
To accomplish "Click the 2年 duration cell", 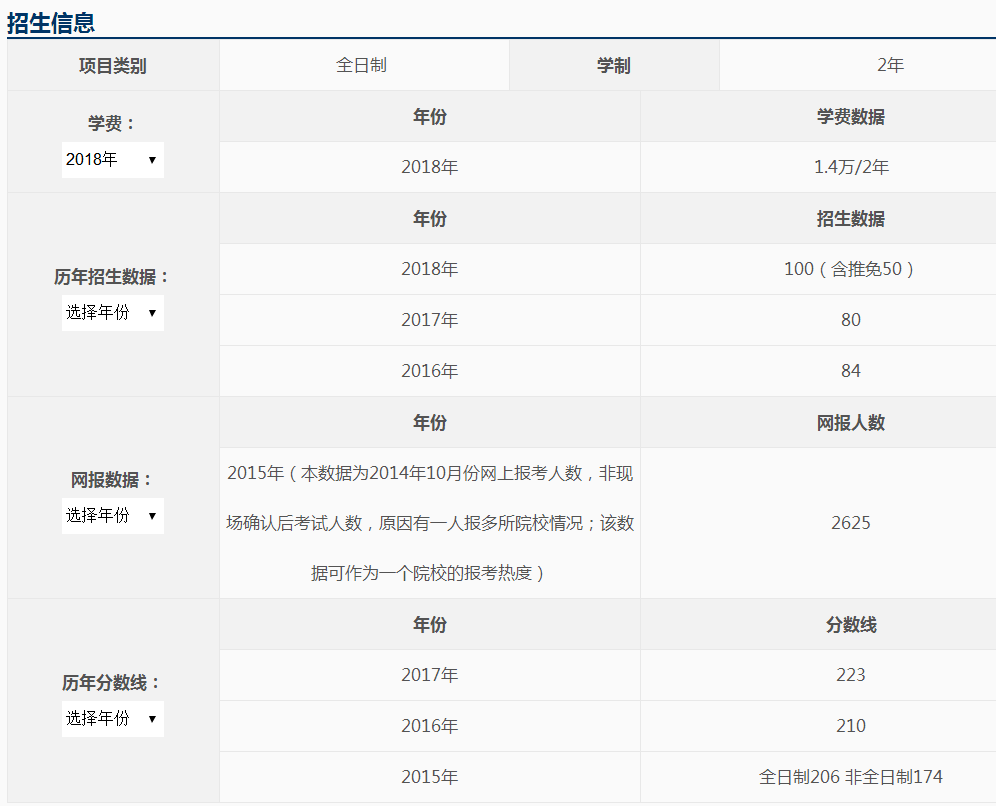I will coord(889,66).
